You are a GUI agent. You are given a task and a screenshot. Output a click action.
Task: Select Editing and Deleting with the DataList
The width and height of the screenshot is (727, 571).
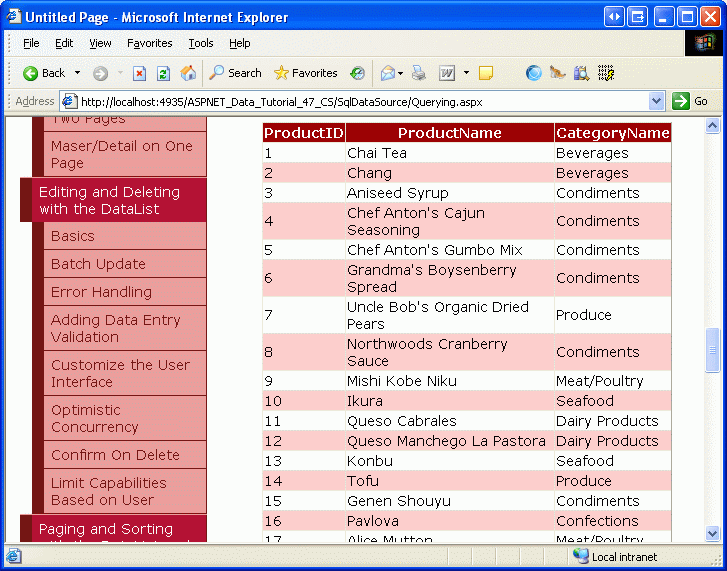(x=109, y=200)
